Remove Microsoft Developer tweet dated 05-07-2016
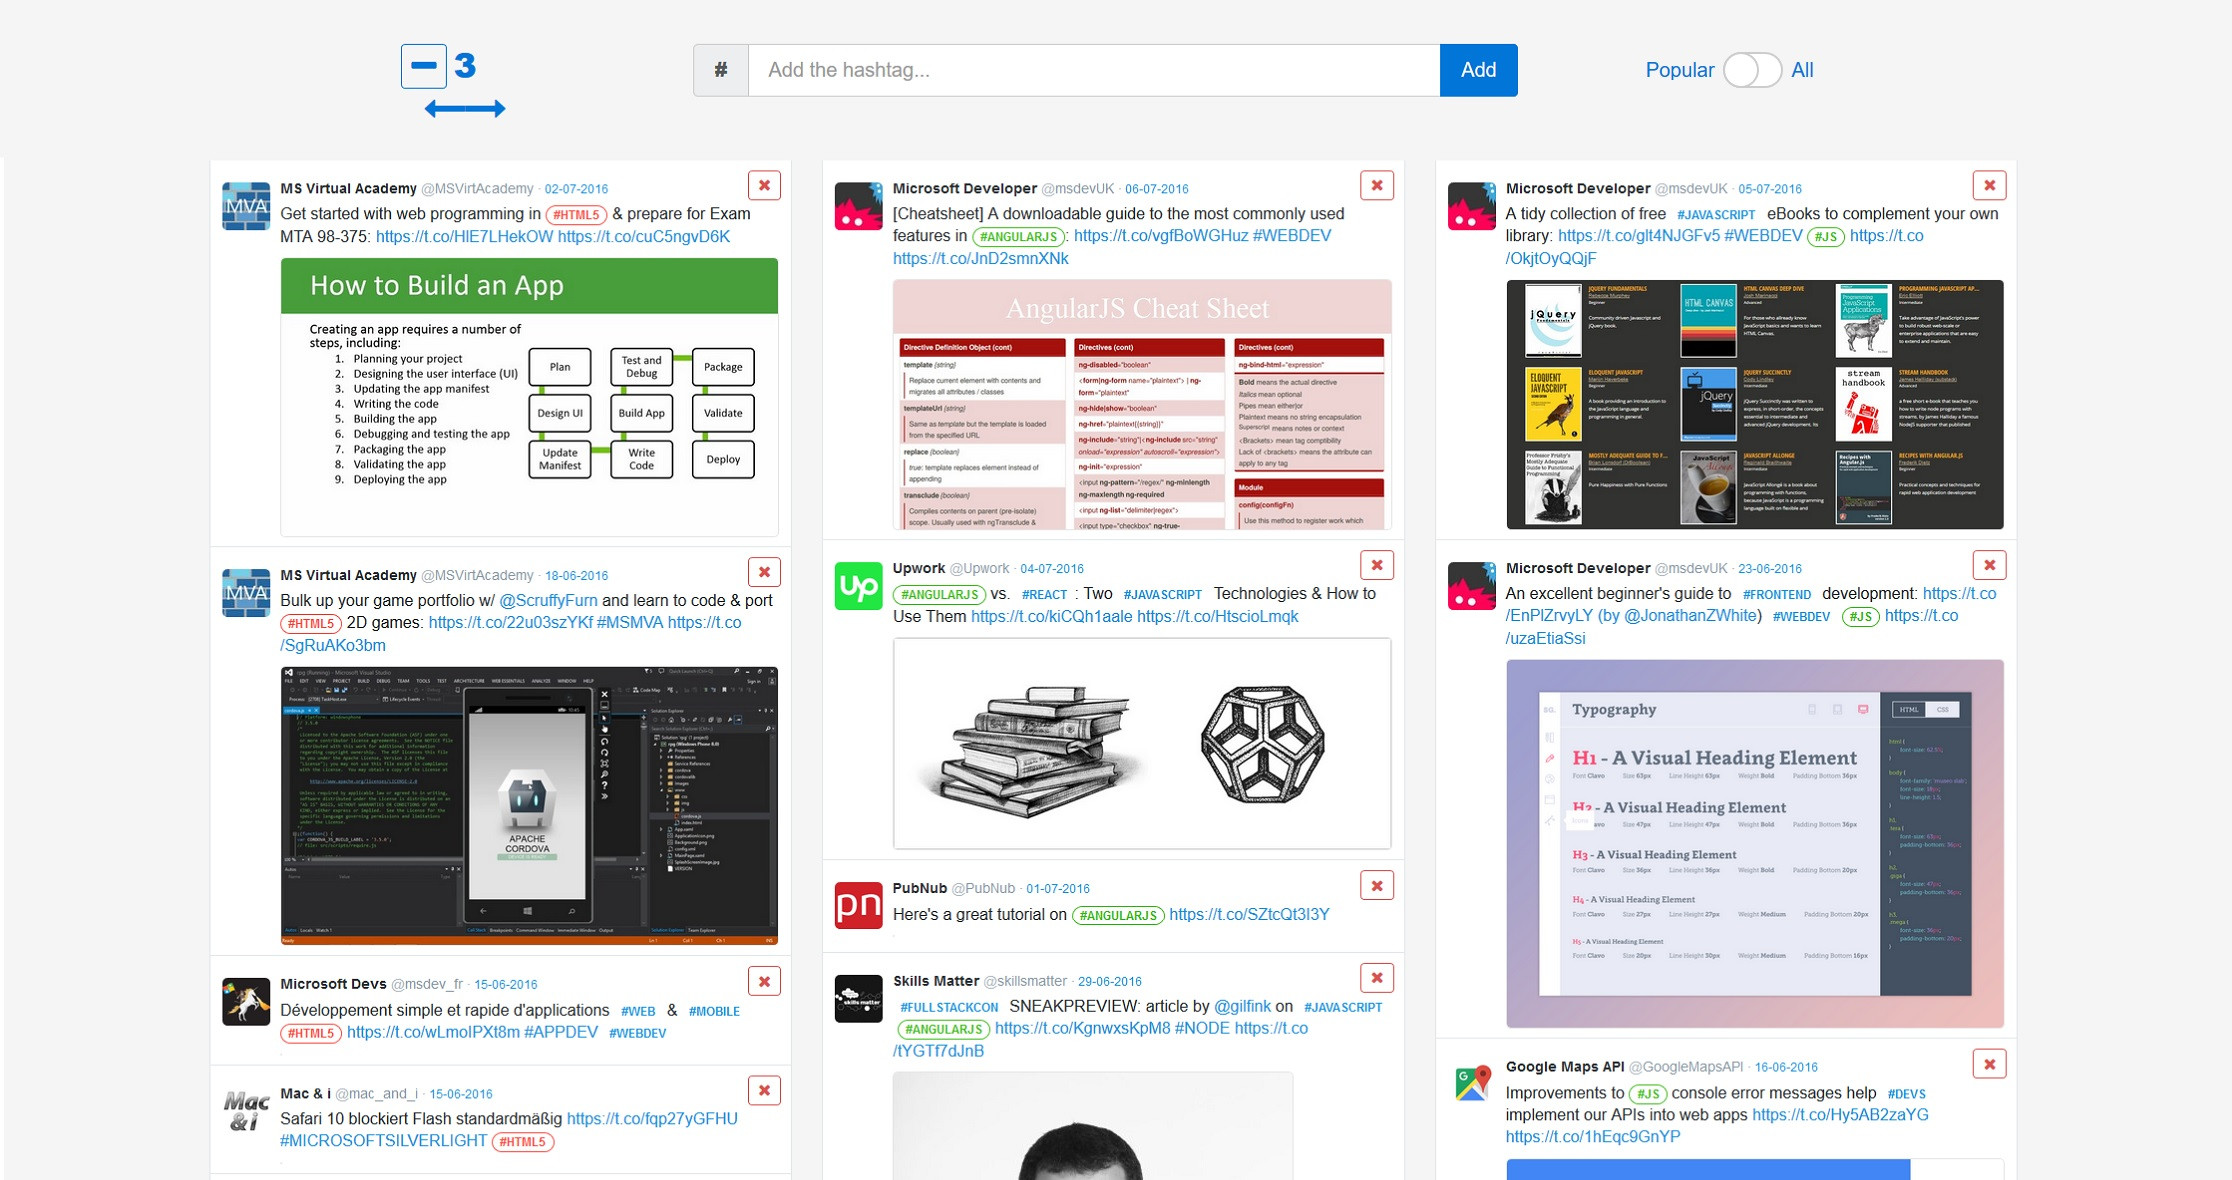The height and width of the screenshot is (1180, 2232). coord(1989,185)
